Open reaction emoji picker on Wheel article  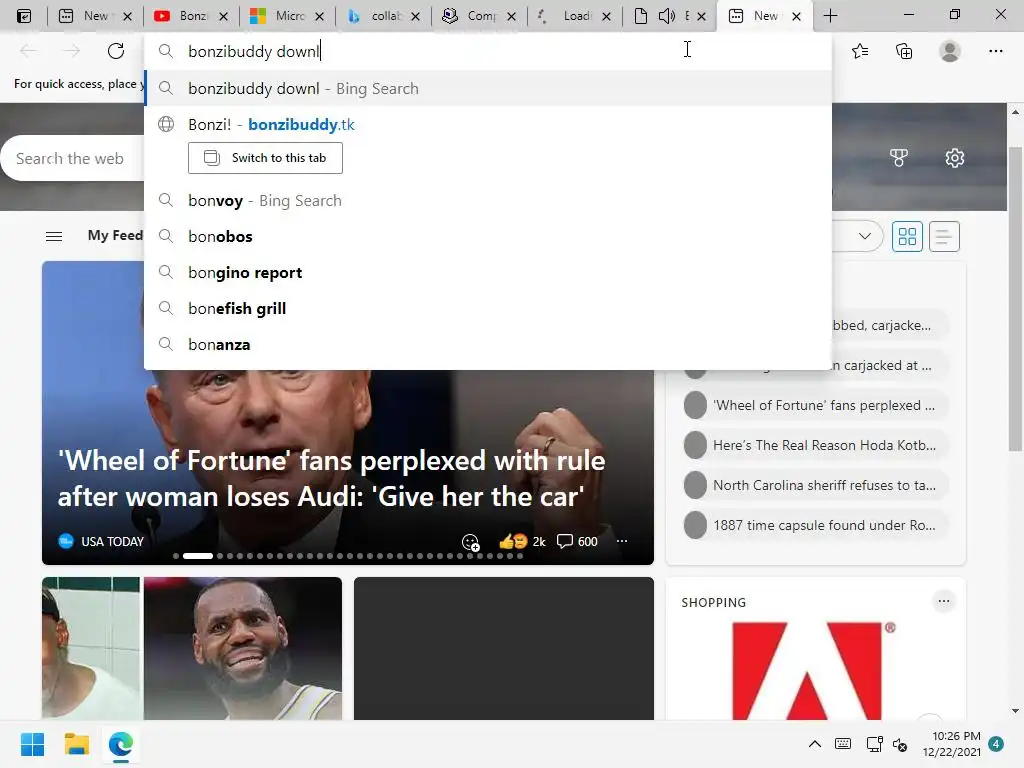[x=470, y=542]
